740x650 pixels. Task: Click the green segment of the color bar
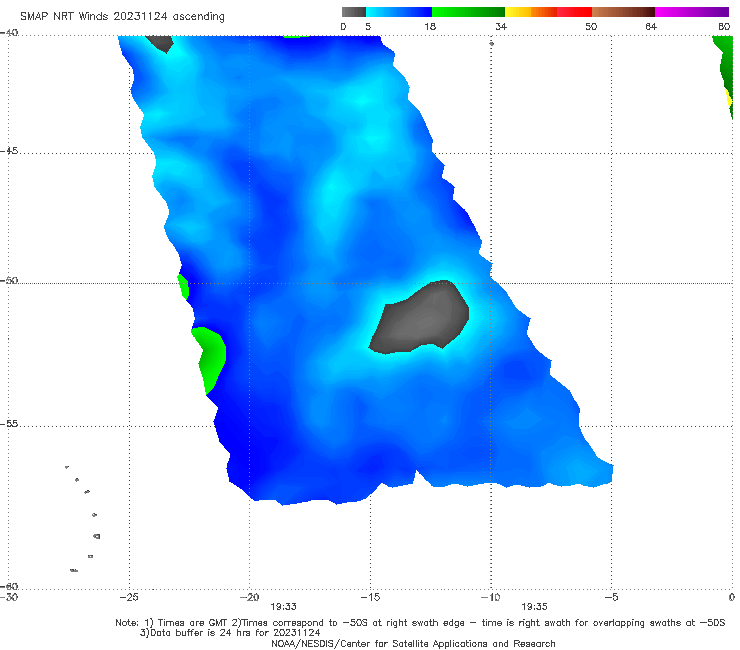[468, 12]
